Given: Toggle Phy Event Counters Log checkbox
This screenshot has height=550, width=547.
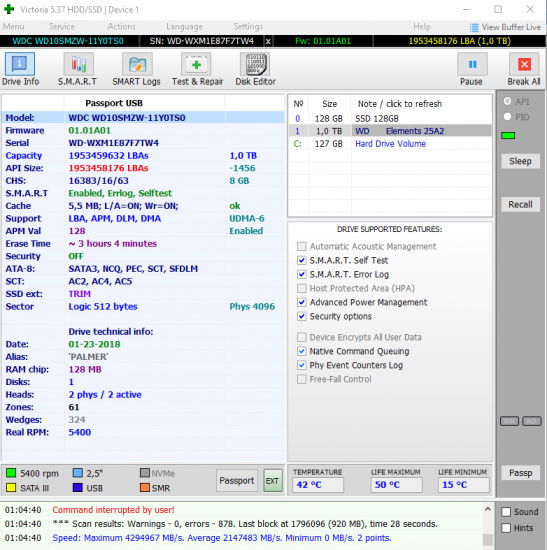Looking at the screenshot, I should tap(301, 365).
